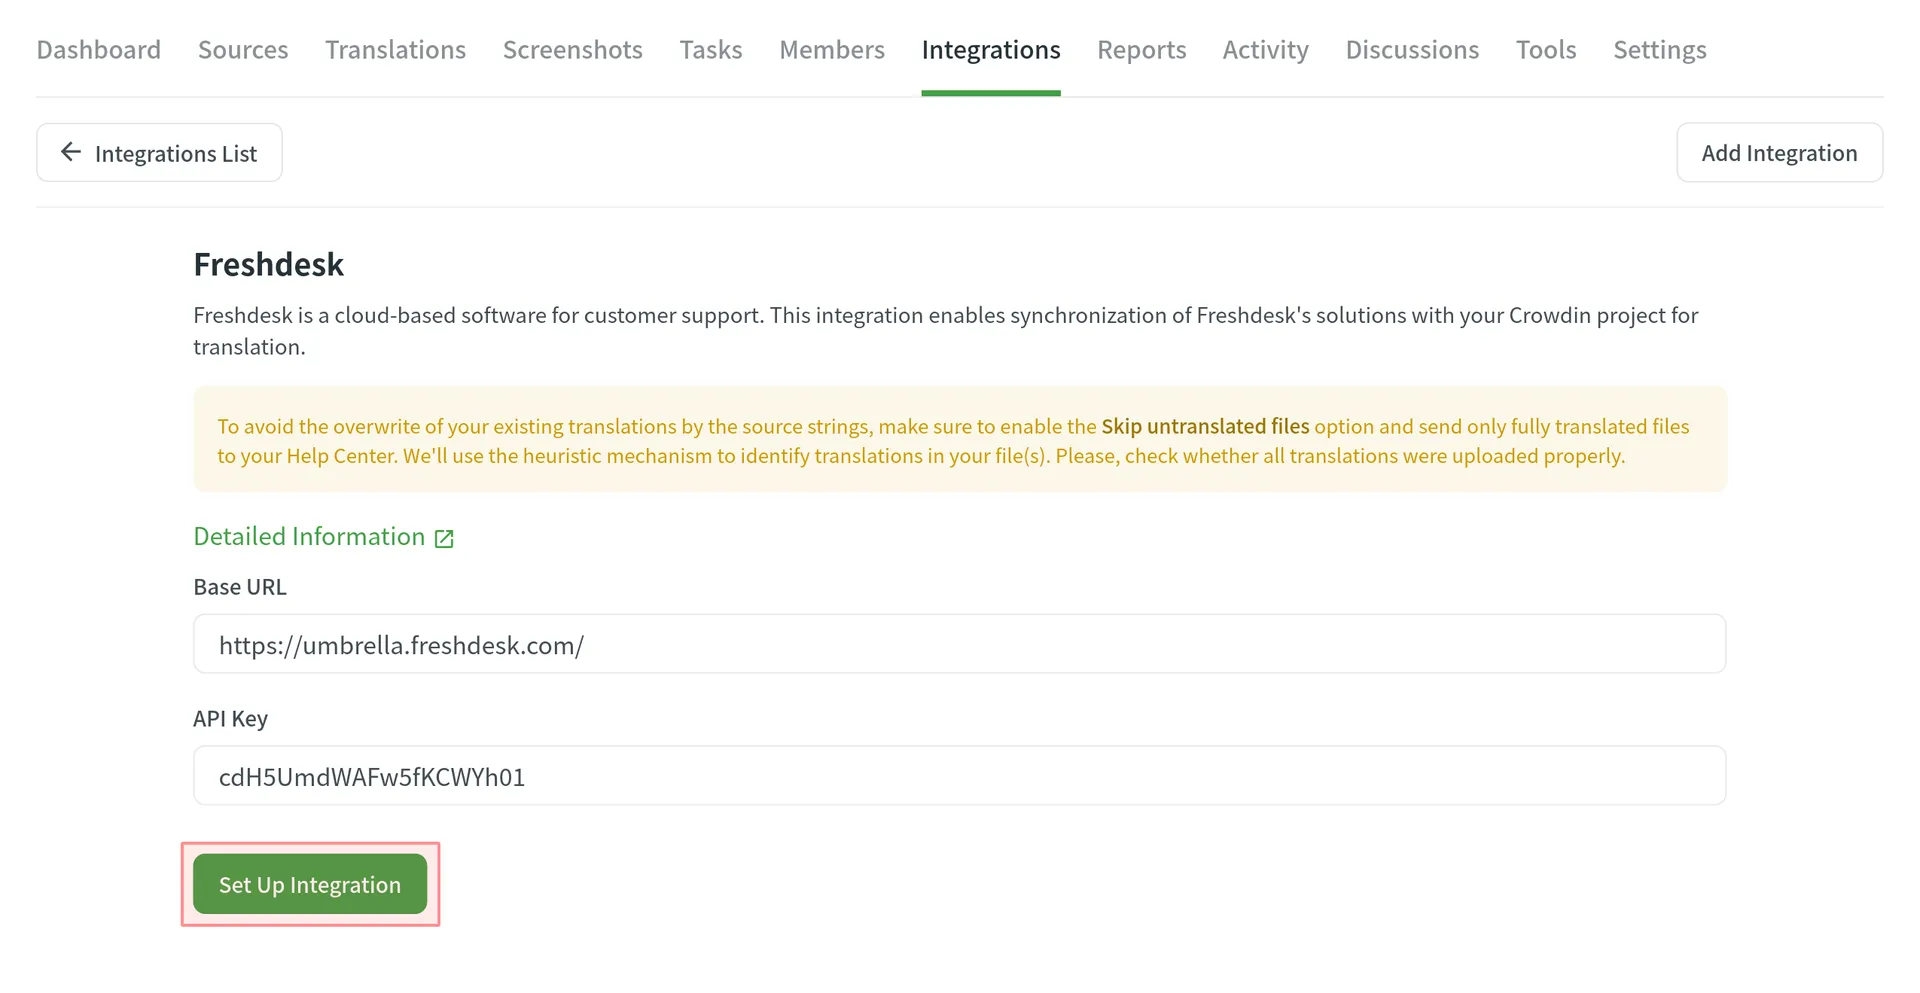
Task: Switch to the Discussions tab
Action: tap(1412, 50)
